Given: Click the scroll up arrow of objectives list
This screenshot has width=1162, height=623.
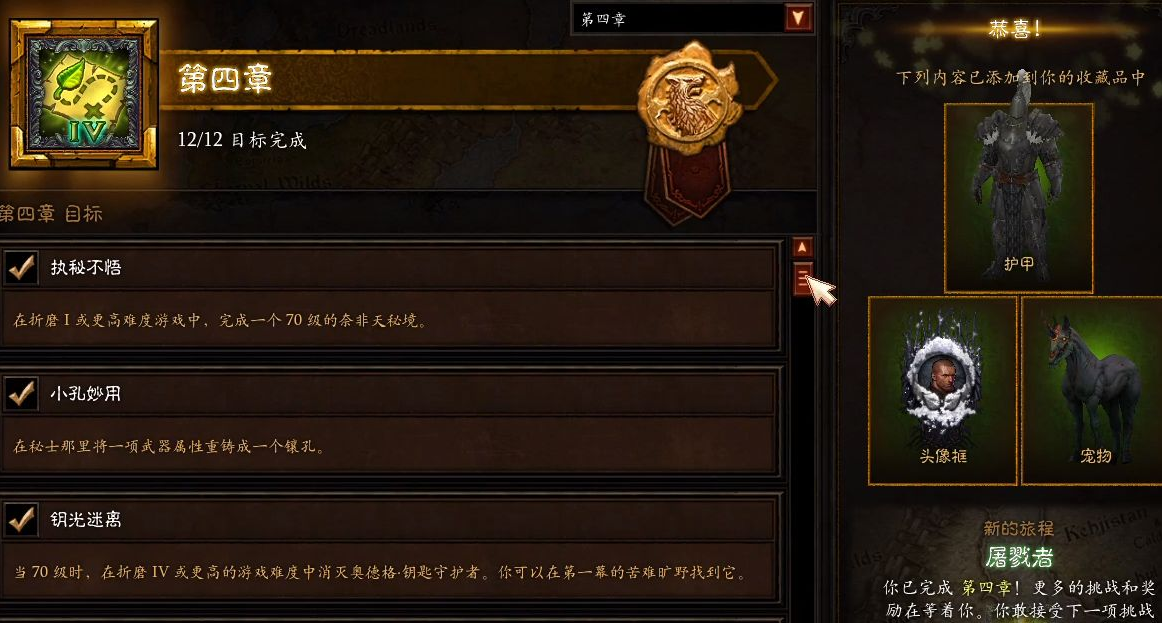Looking at the screenshot, I should 802,247.
